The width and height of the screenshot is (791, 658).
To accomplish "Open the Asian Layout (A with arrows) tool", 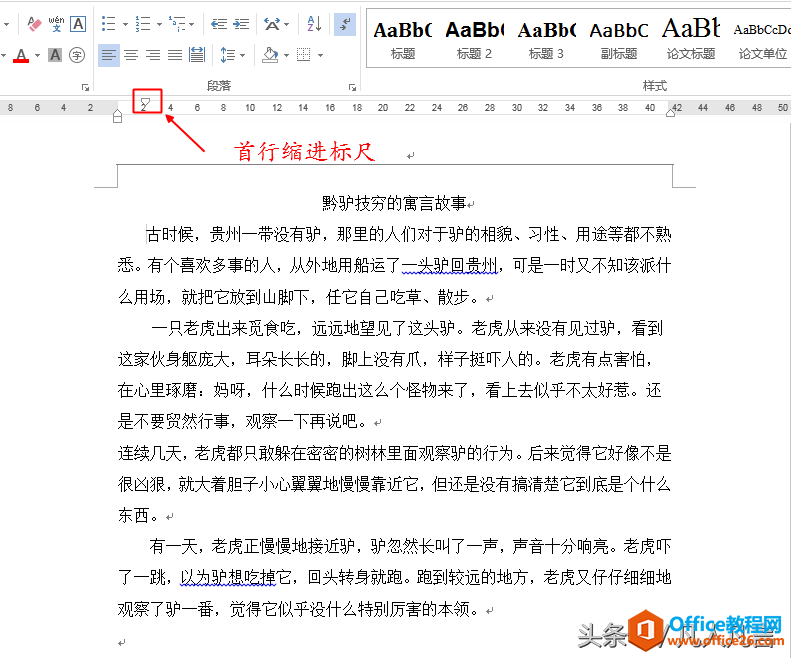I will click(272, 24).
